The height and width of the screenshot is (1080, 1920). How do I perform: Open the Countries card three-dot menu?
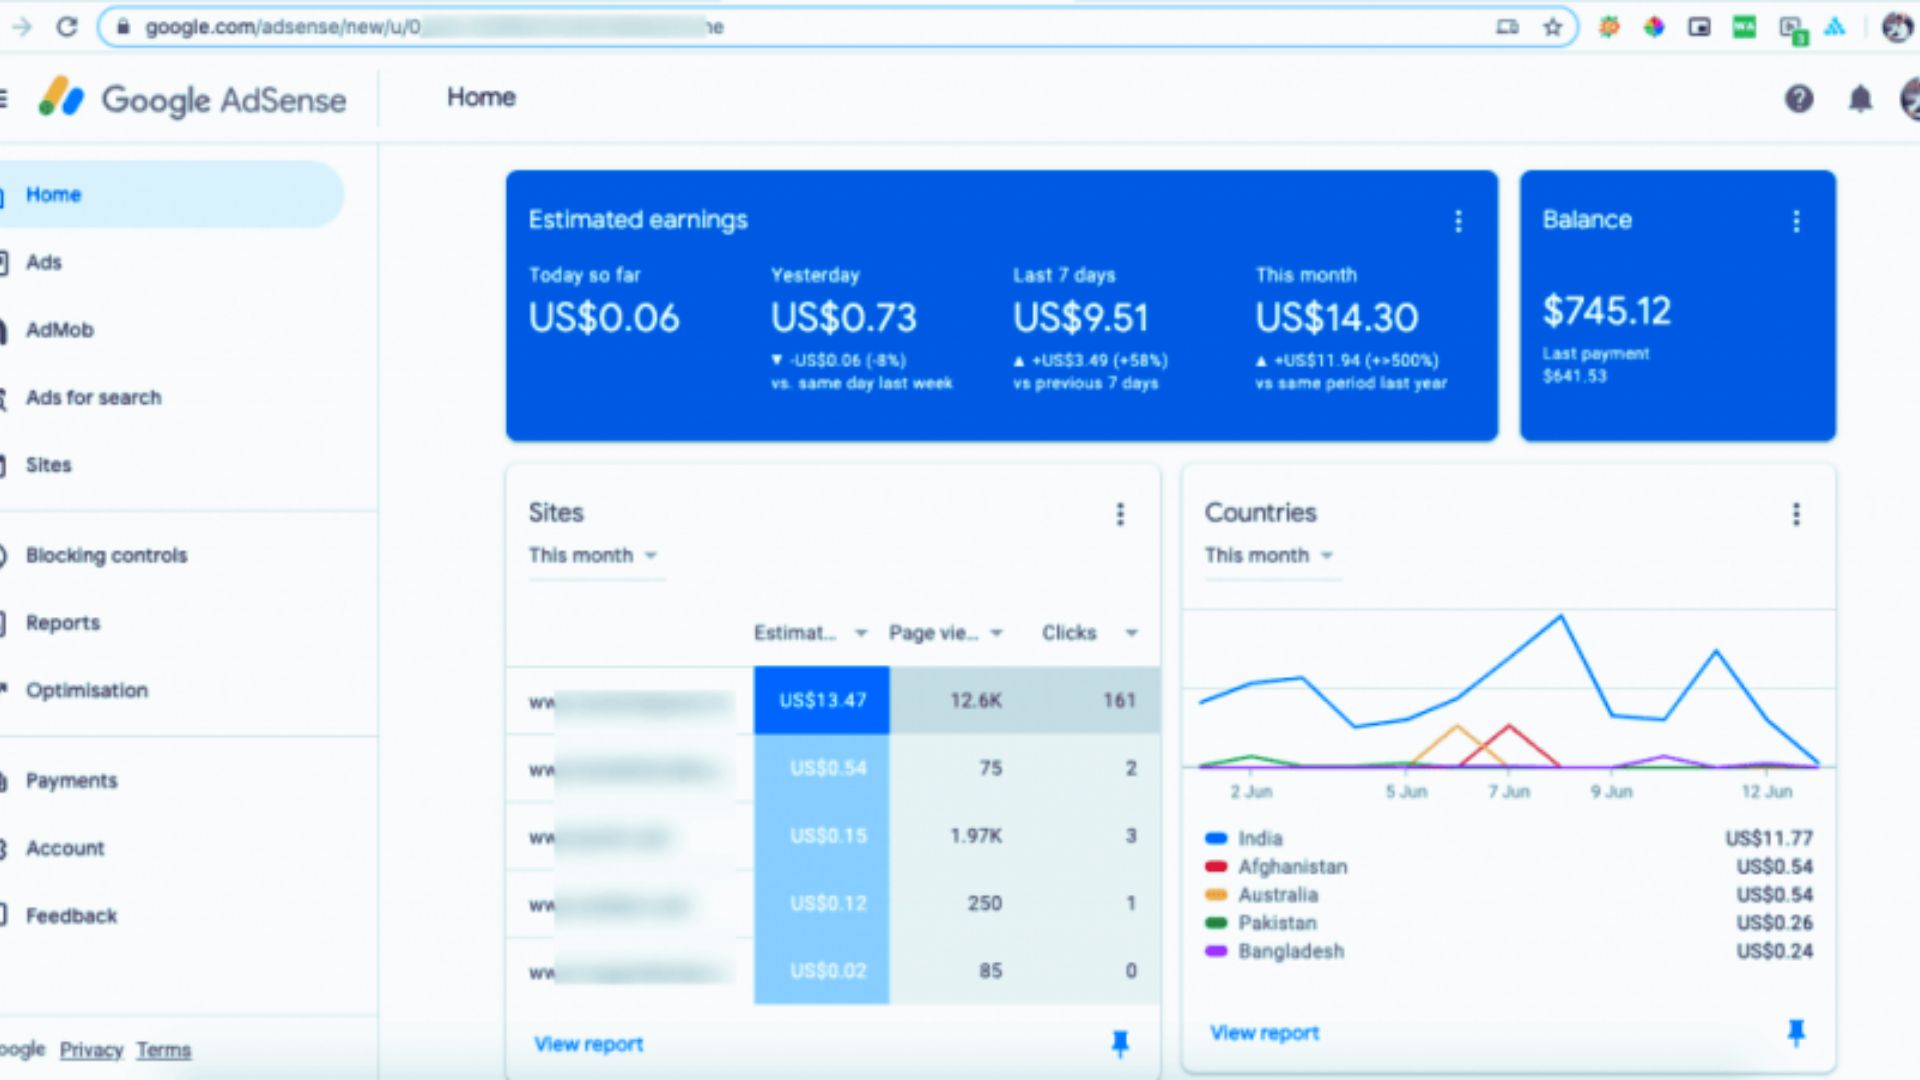coord(1796,514)
